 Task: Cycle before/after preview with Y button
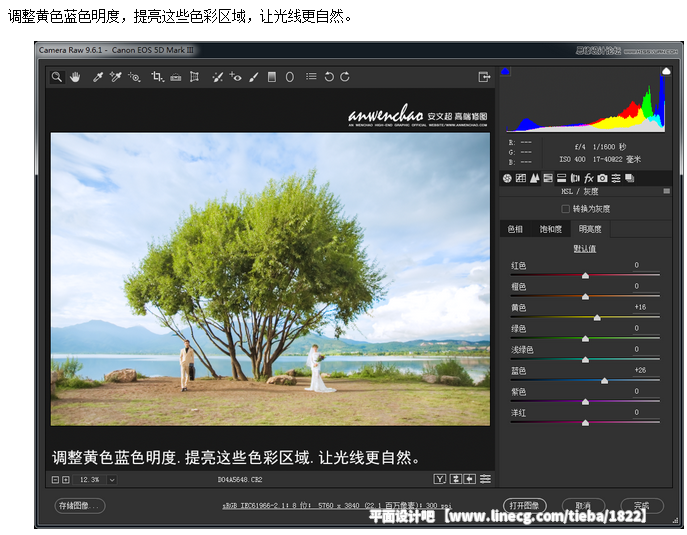439,479
